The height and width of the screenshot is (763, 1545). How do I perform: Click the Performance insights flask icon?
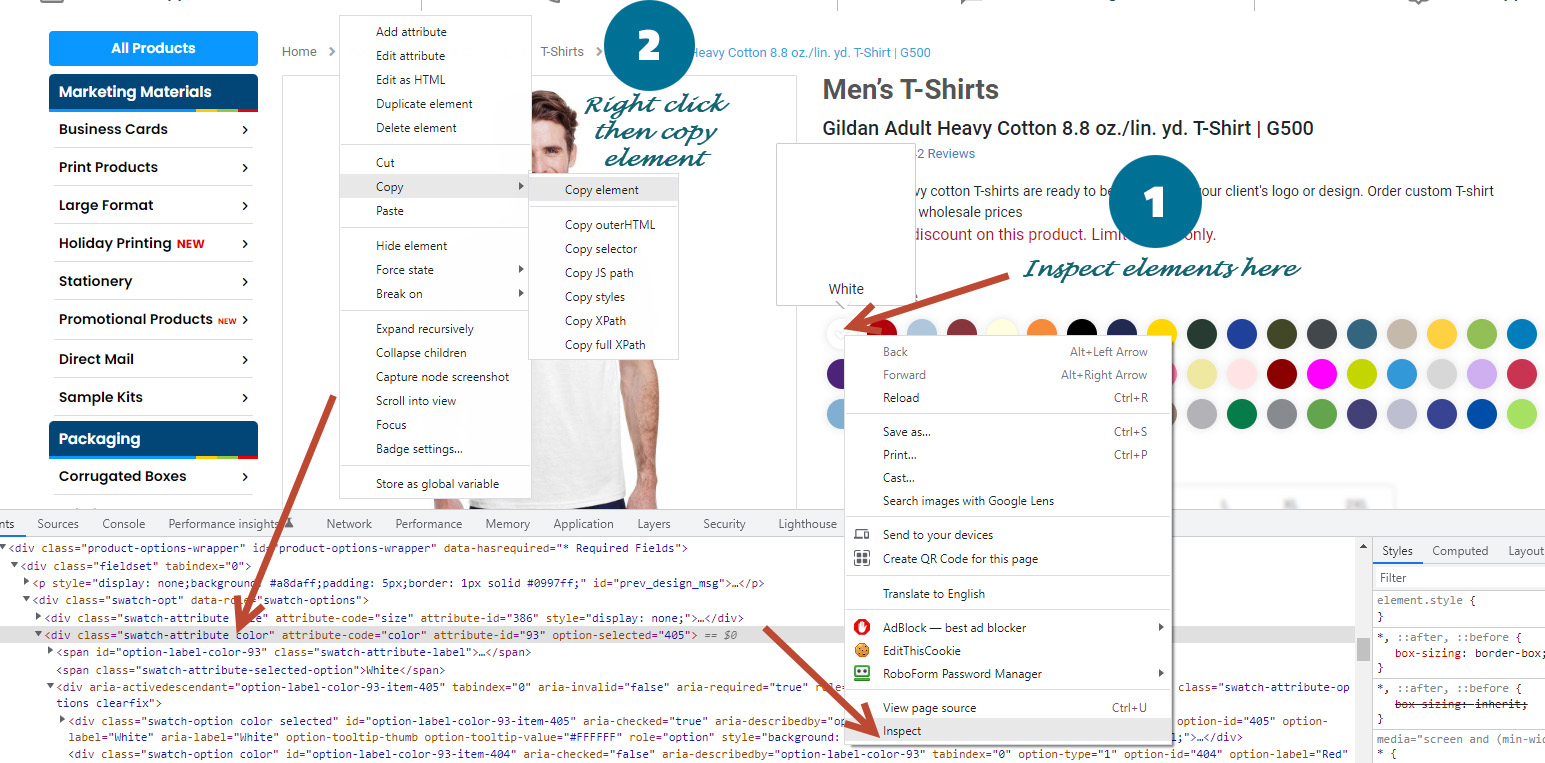click(288, 523)
